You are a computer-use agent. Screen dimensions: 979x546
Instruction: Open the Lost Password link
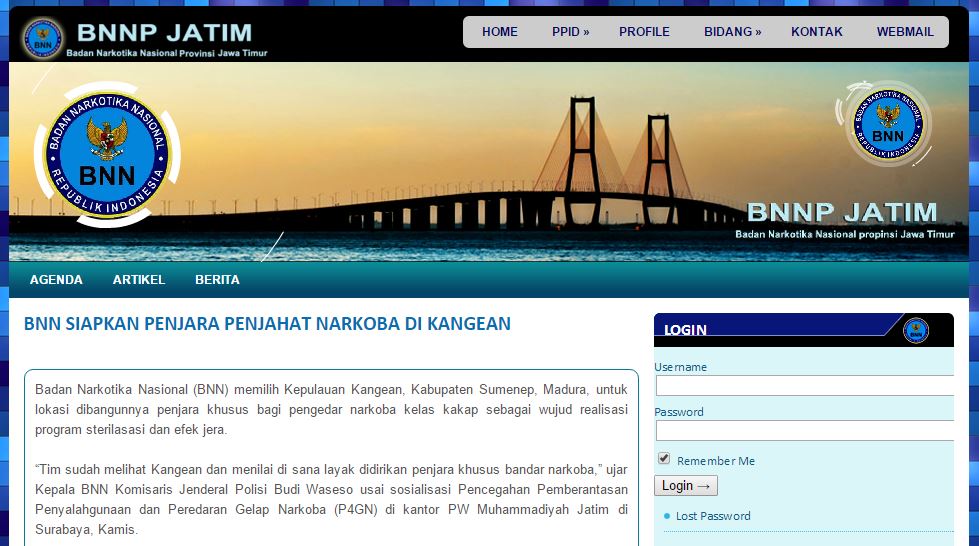tap(713, 516)
